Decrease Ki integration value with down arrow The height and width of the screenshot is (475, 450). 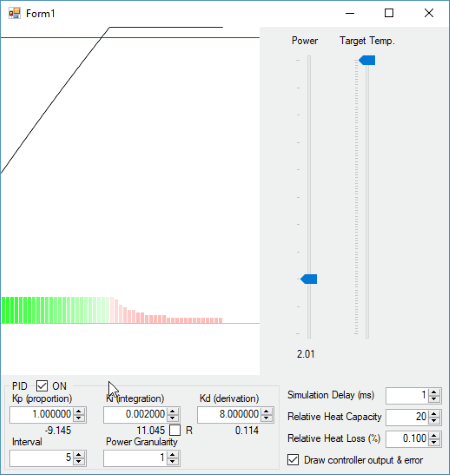(x=173, y=418)
